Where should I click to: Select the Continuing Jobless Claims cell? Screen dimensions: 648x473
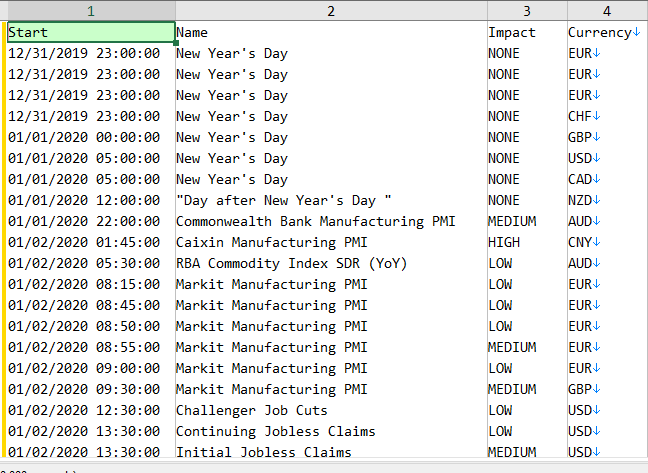[x=331, y=431]
